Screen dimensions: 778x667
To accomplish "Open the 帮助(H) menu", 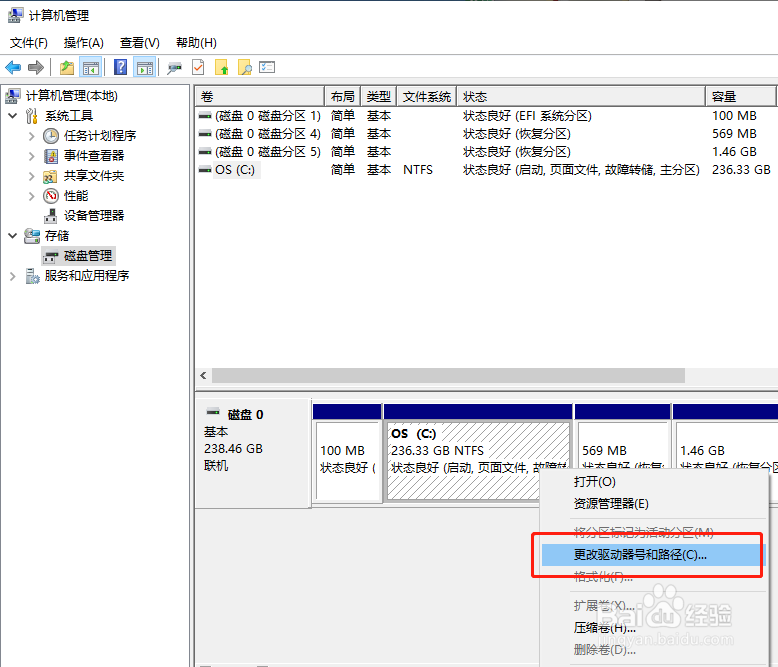I will pos(196,43).
